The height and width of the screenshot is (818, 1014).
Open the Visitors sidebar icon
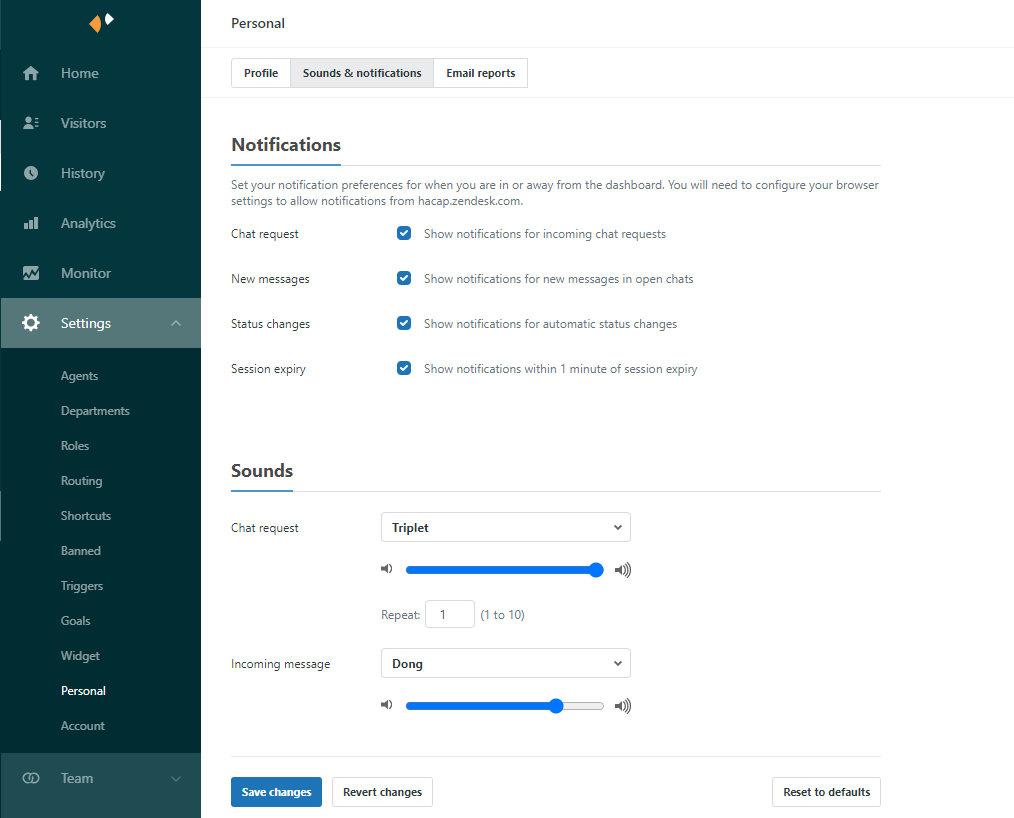(31, 123)
